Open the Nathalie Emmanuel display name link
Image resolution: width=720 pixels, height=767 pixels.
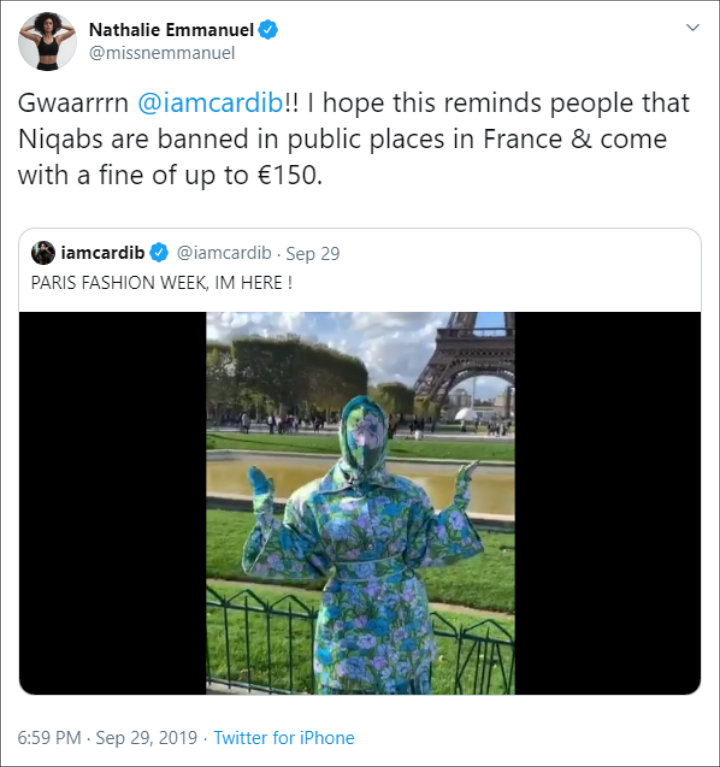(x=171, y=30)
